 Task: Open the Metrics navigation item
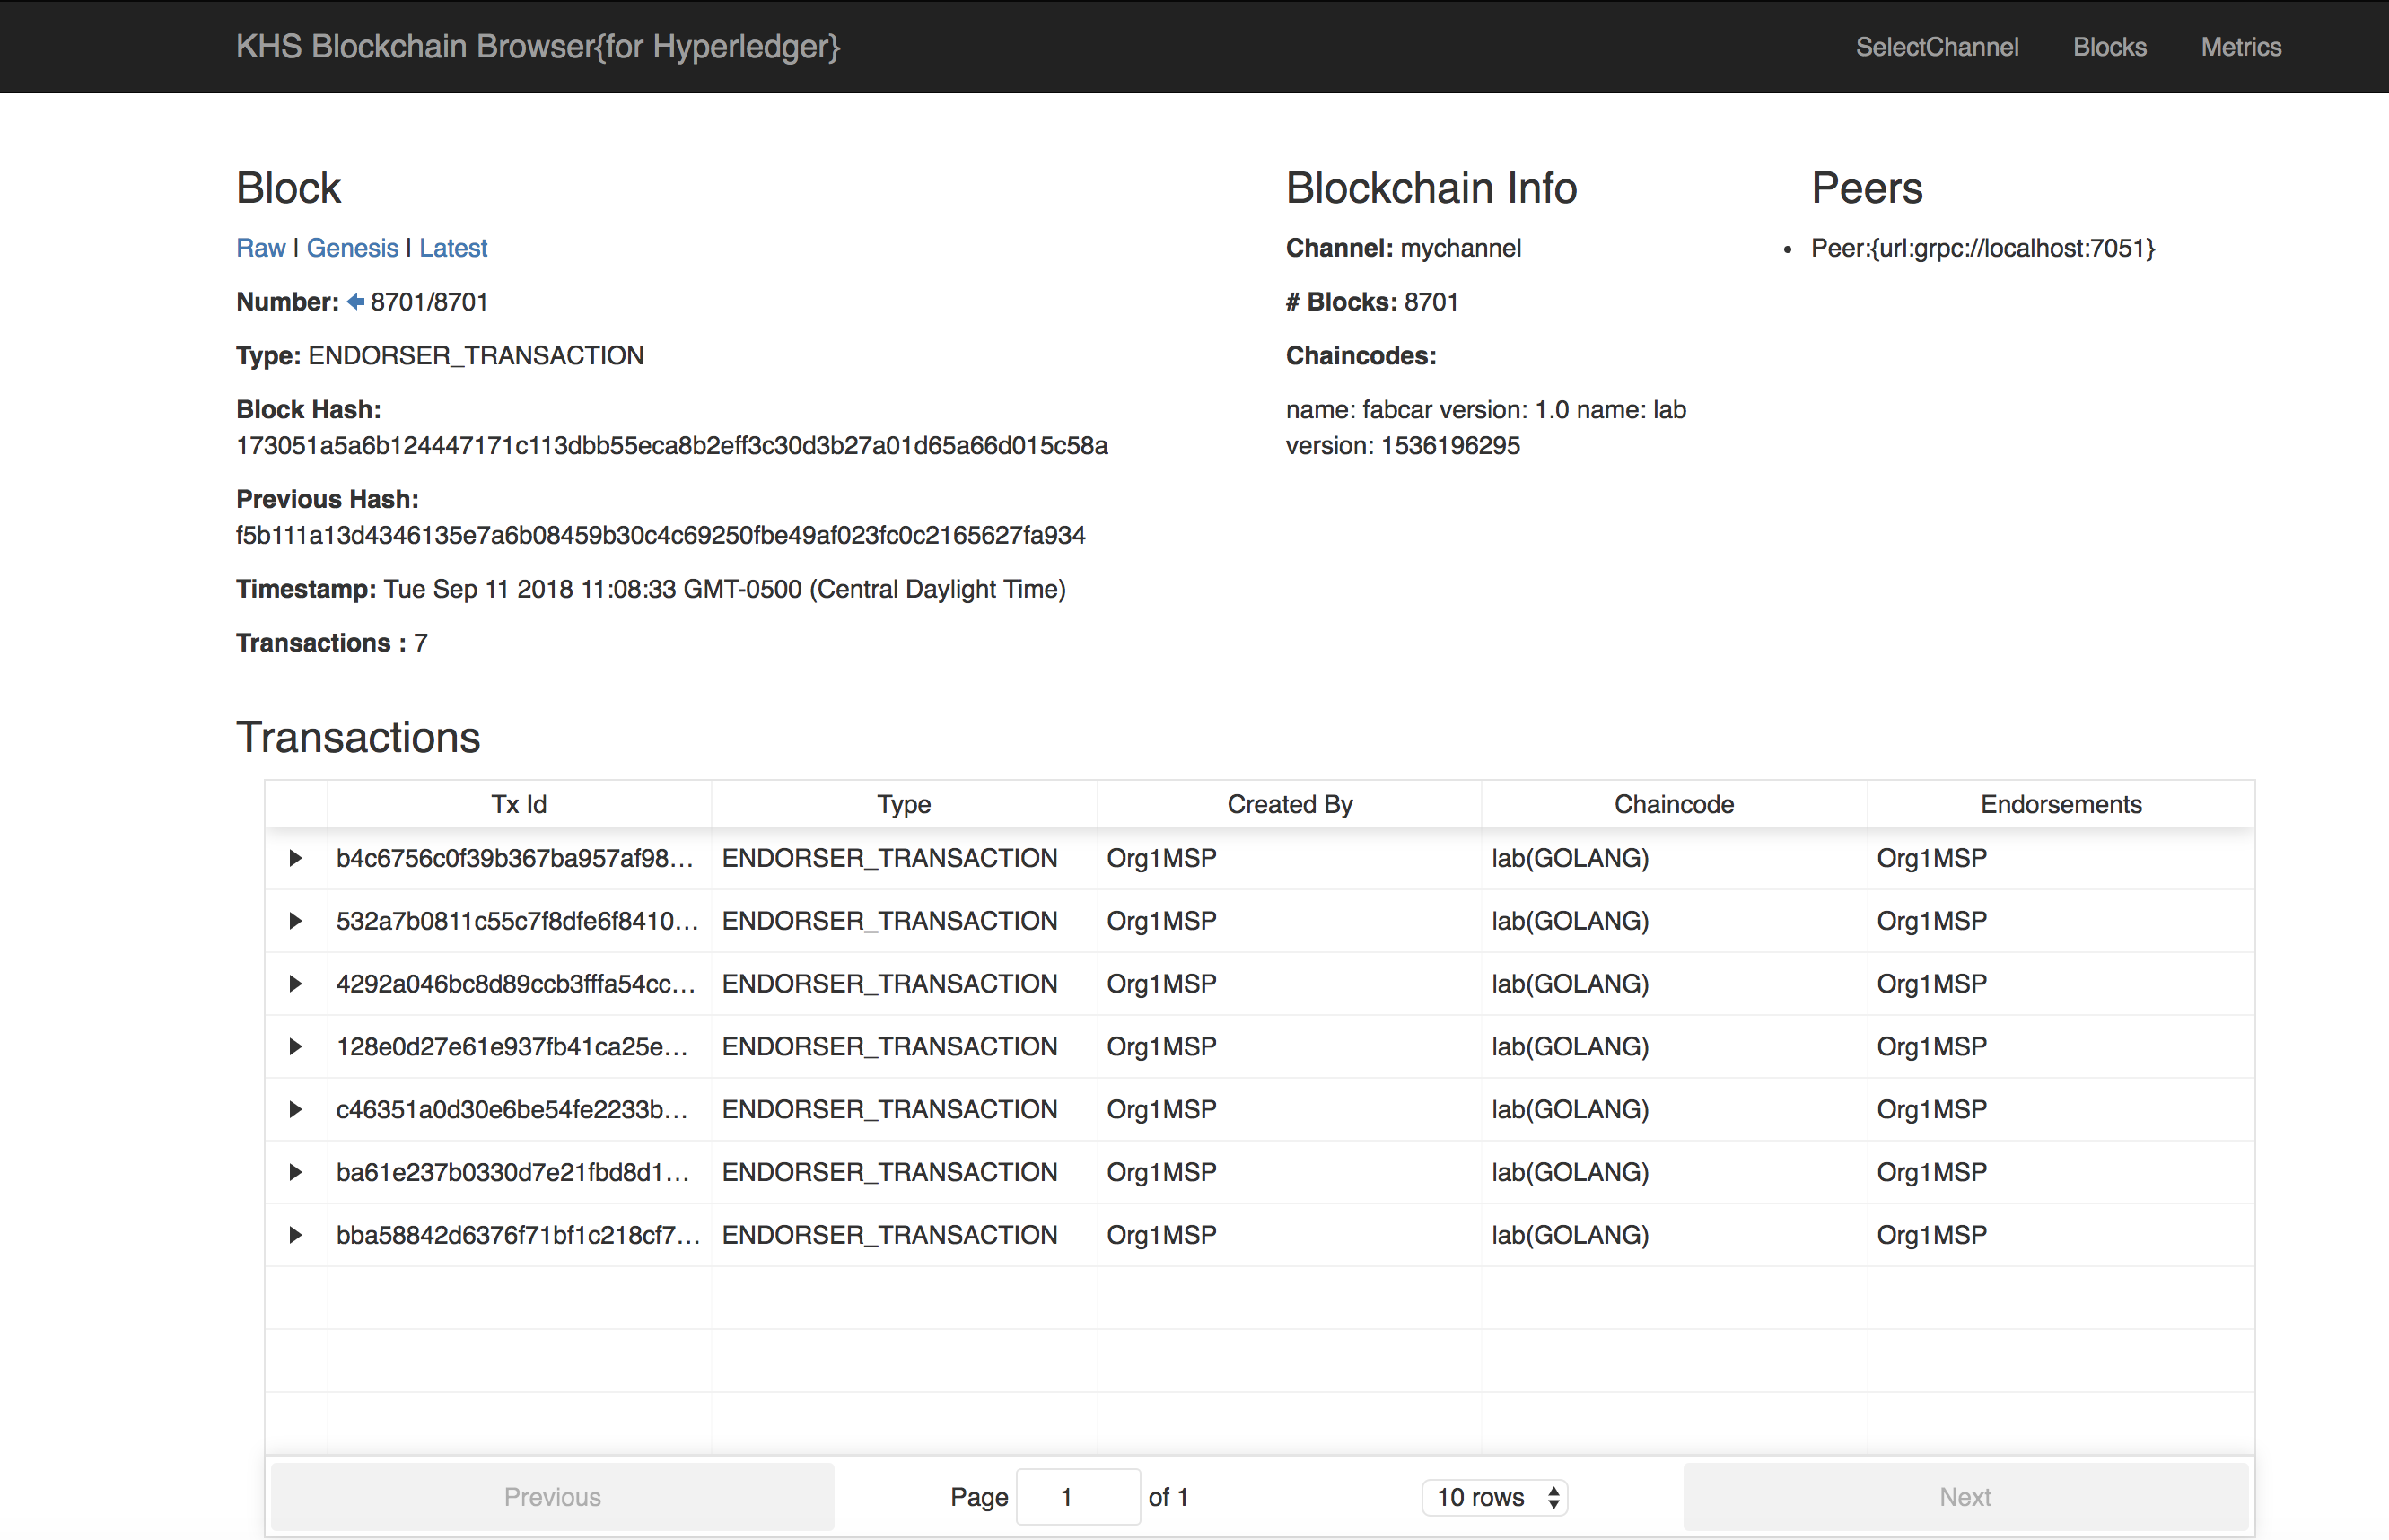[x=2240, y=47]
